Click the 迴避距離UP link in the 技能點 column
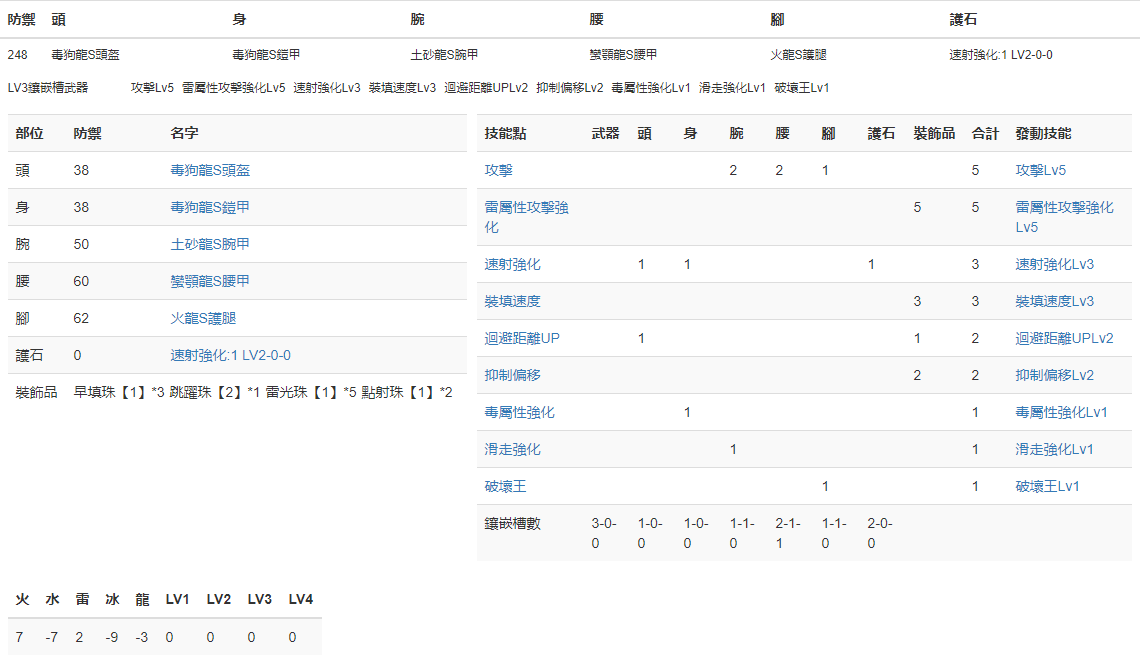This screenshot has height=664, width=1145. [x=522, y=339]
